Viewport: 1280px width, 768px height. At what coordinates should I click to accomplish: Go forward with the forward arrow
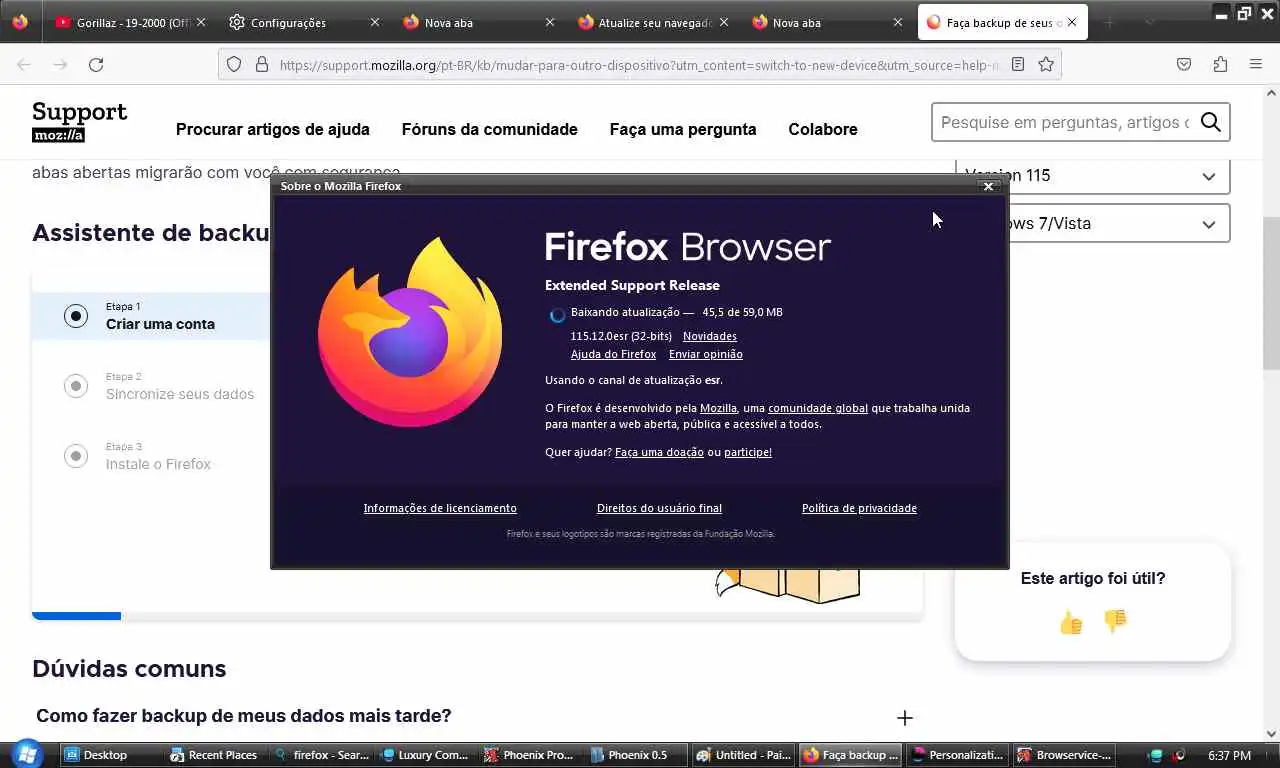(x=60, y=64)
